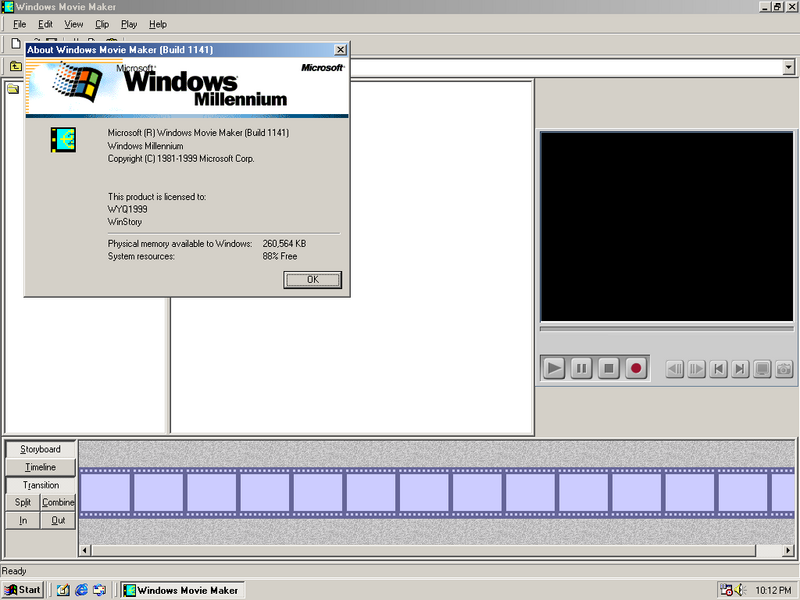Screen dimensions: 800x600
Task: Switch the workspace to Storyboard view
Action: 40,449
